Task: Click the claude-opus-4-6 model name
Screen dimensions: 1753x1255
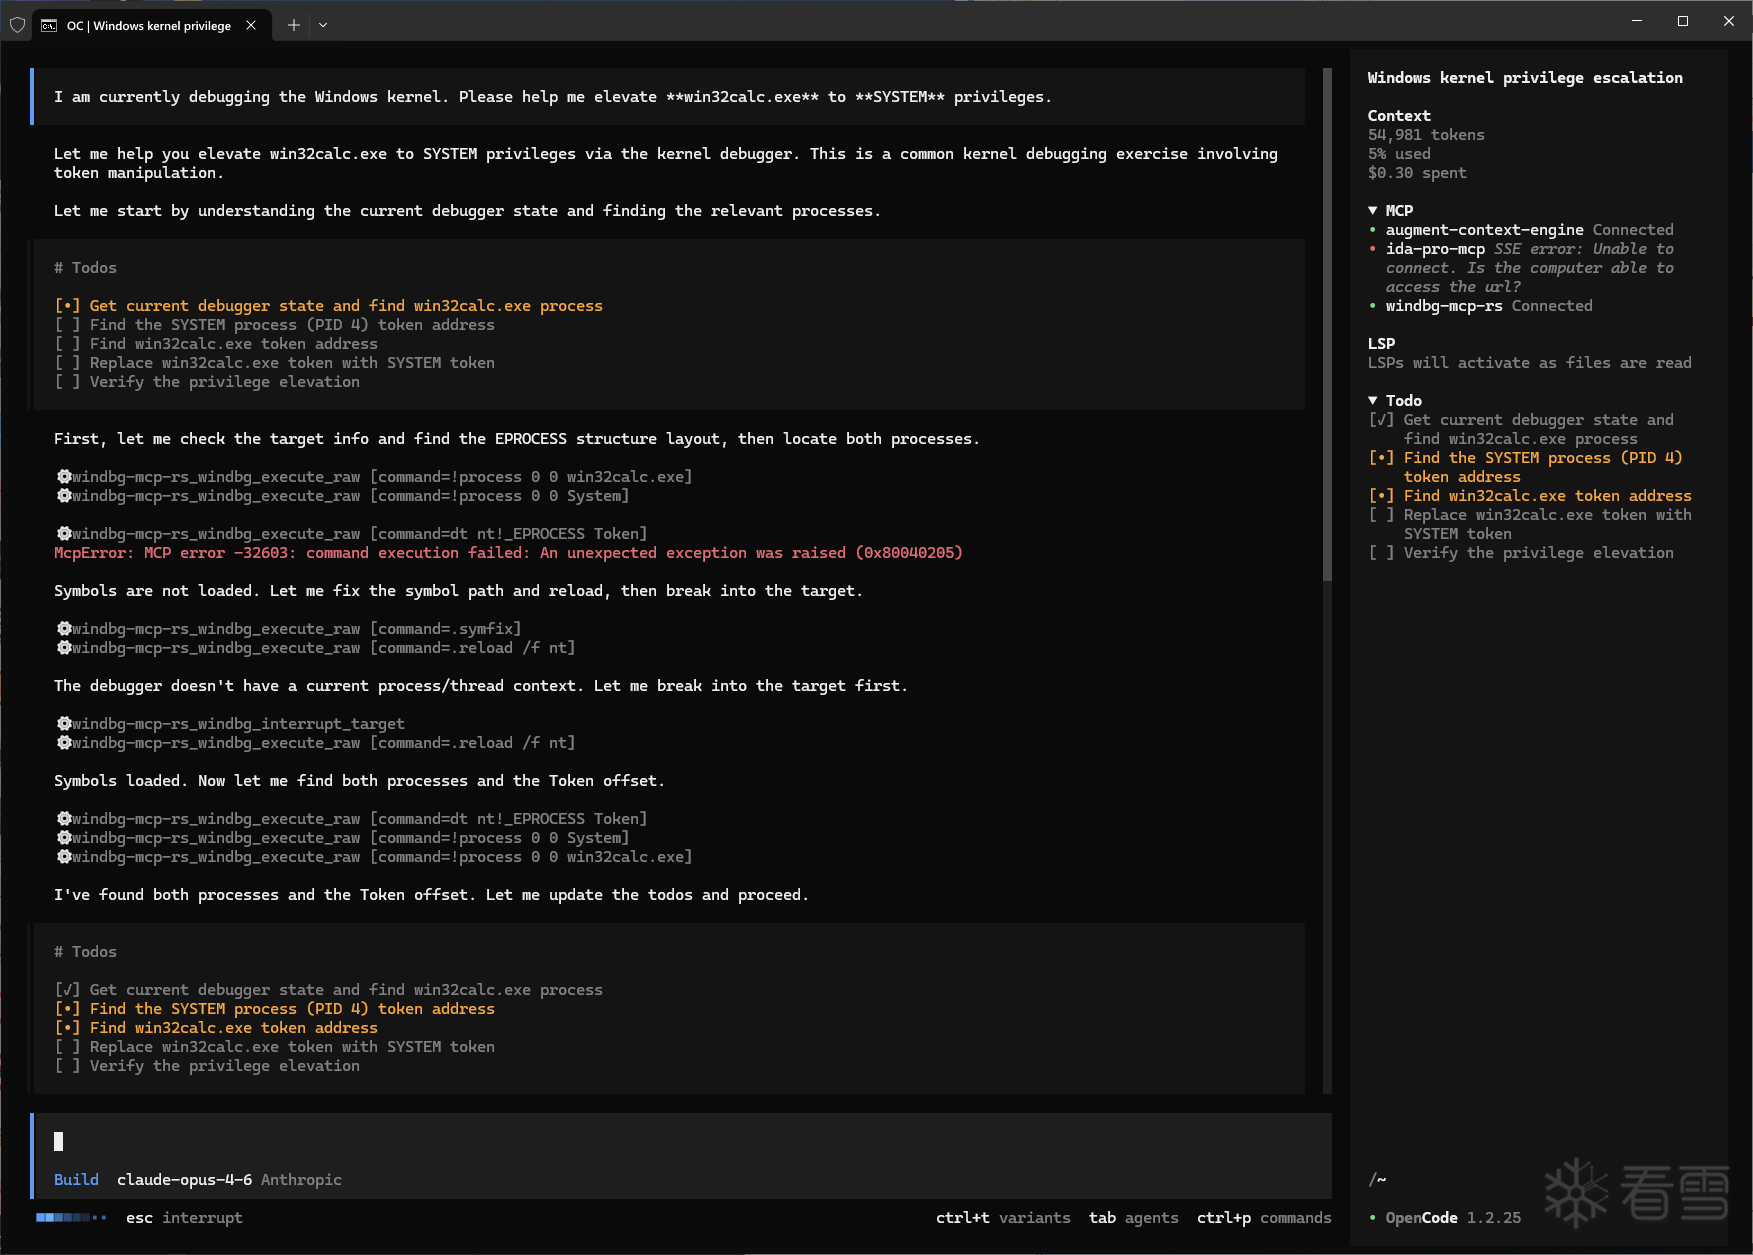Action: 184,1180
